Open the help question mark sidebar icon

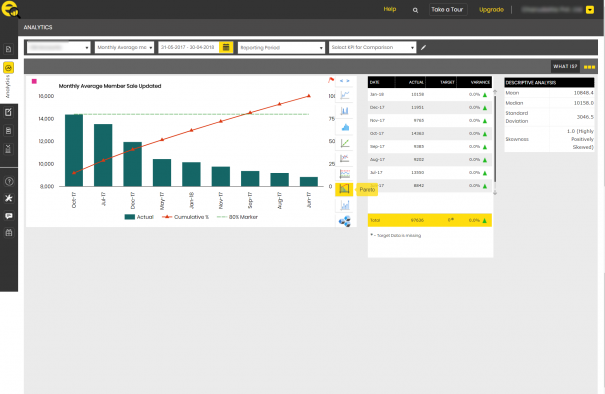pos(8,181)
